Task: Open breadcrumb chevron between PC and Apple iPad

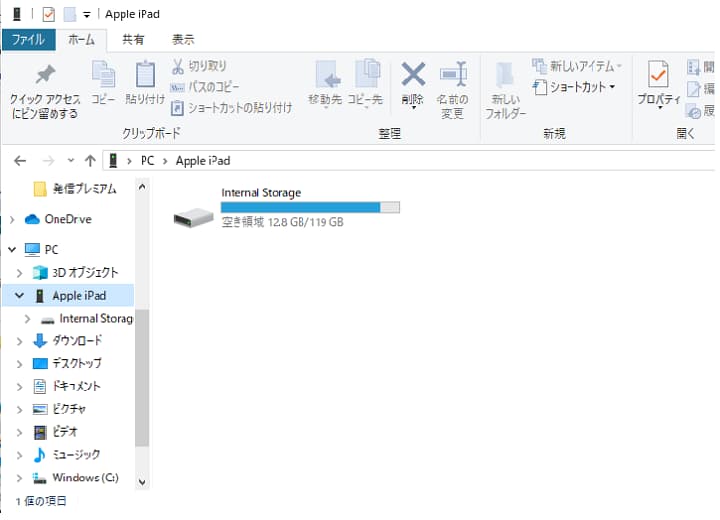Action: 165,161
